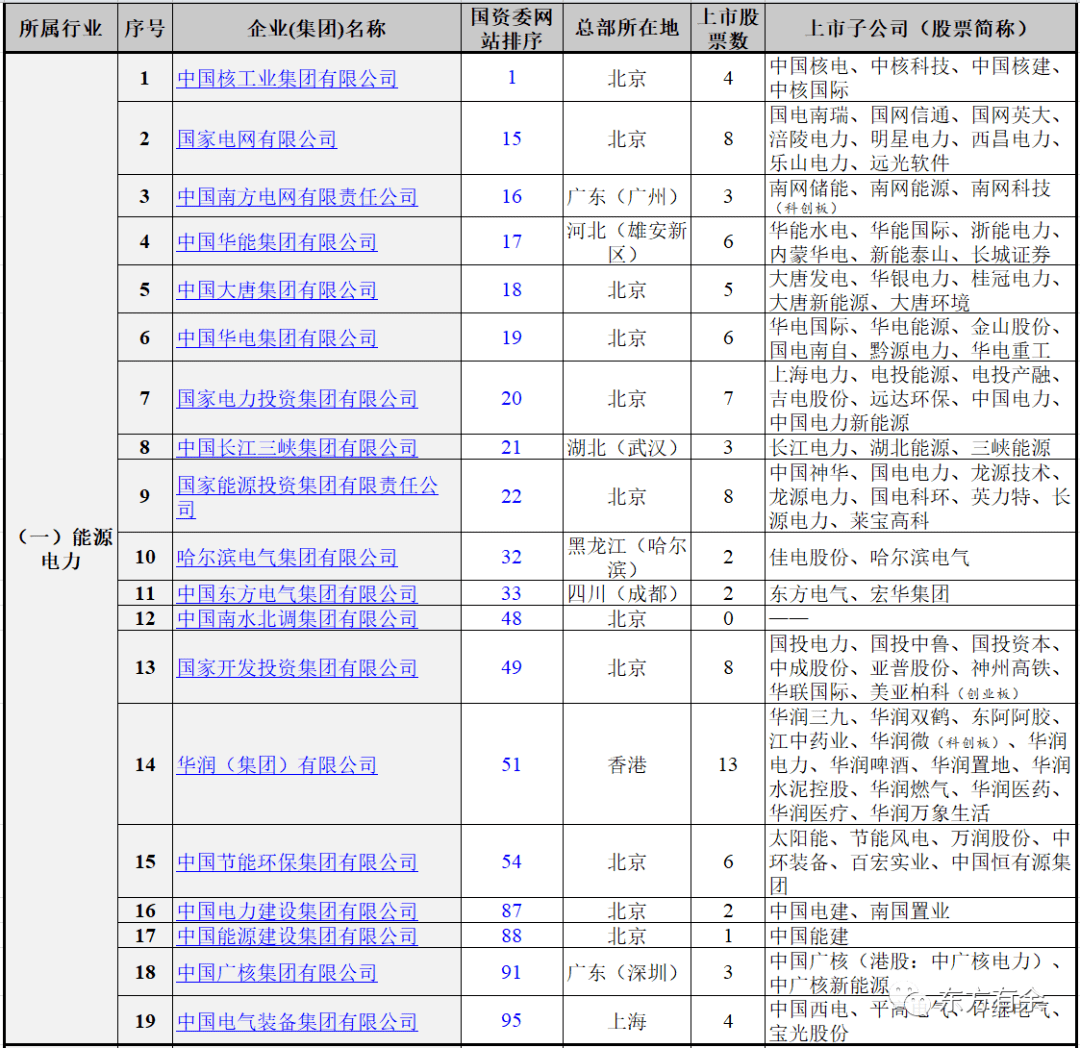
Task: Select the 太阳能、节能风电 subsidiaries cell
Action: [x=920, y=861]
